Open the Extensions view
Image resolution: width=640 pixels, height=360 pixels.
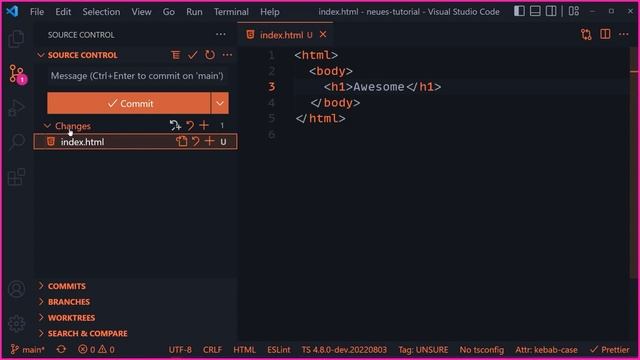coord(16,177)
